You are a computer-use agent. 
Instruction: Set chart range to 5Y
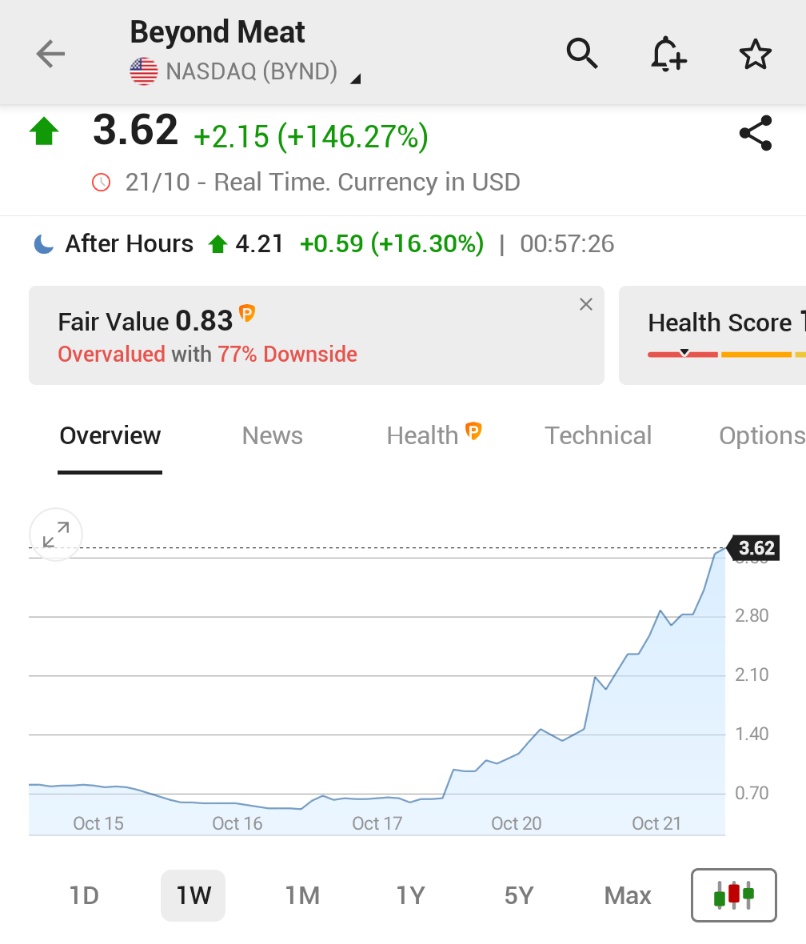519,895
